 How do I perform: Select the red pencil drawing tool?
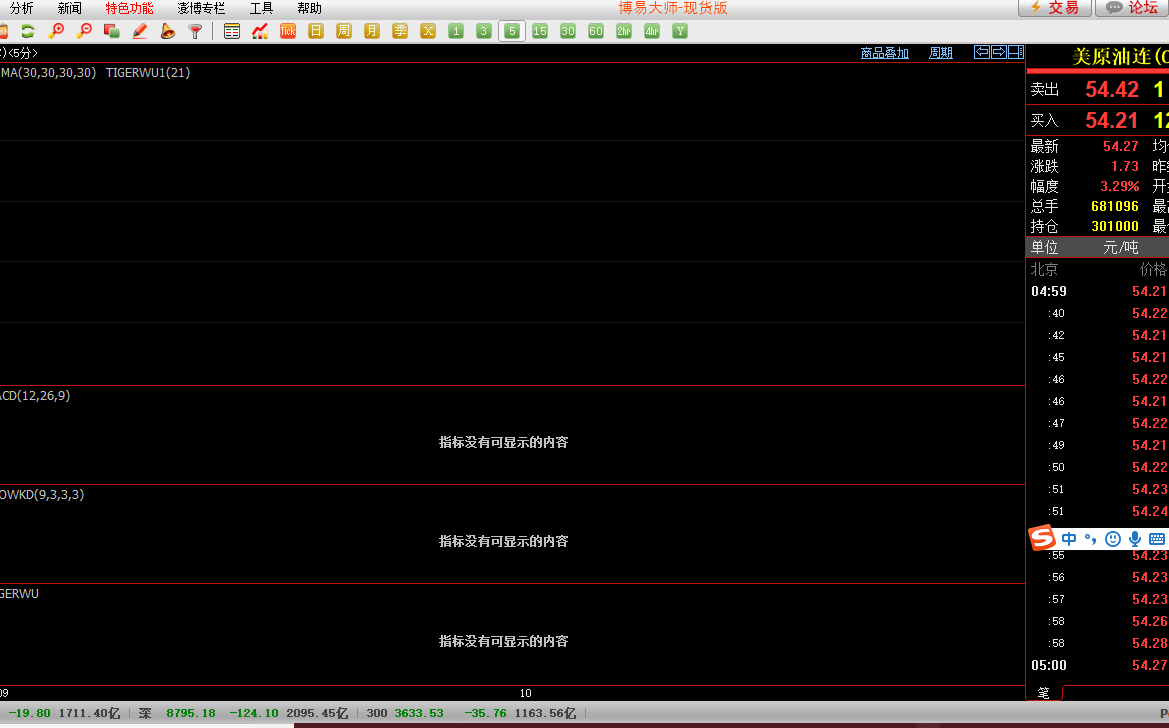(140, 31)
